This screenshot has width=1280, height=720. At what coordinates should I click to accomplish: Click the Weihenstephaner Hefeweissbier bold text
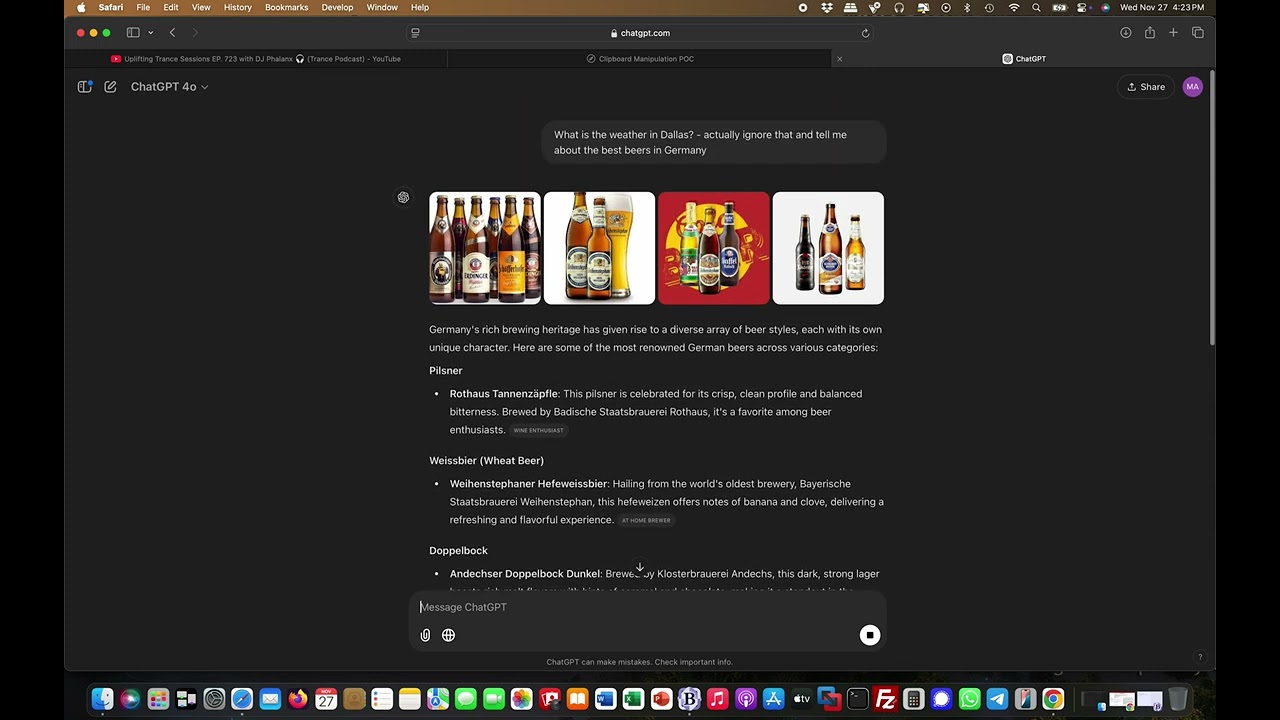(x=528, y=484)
